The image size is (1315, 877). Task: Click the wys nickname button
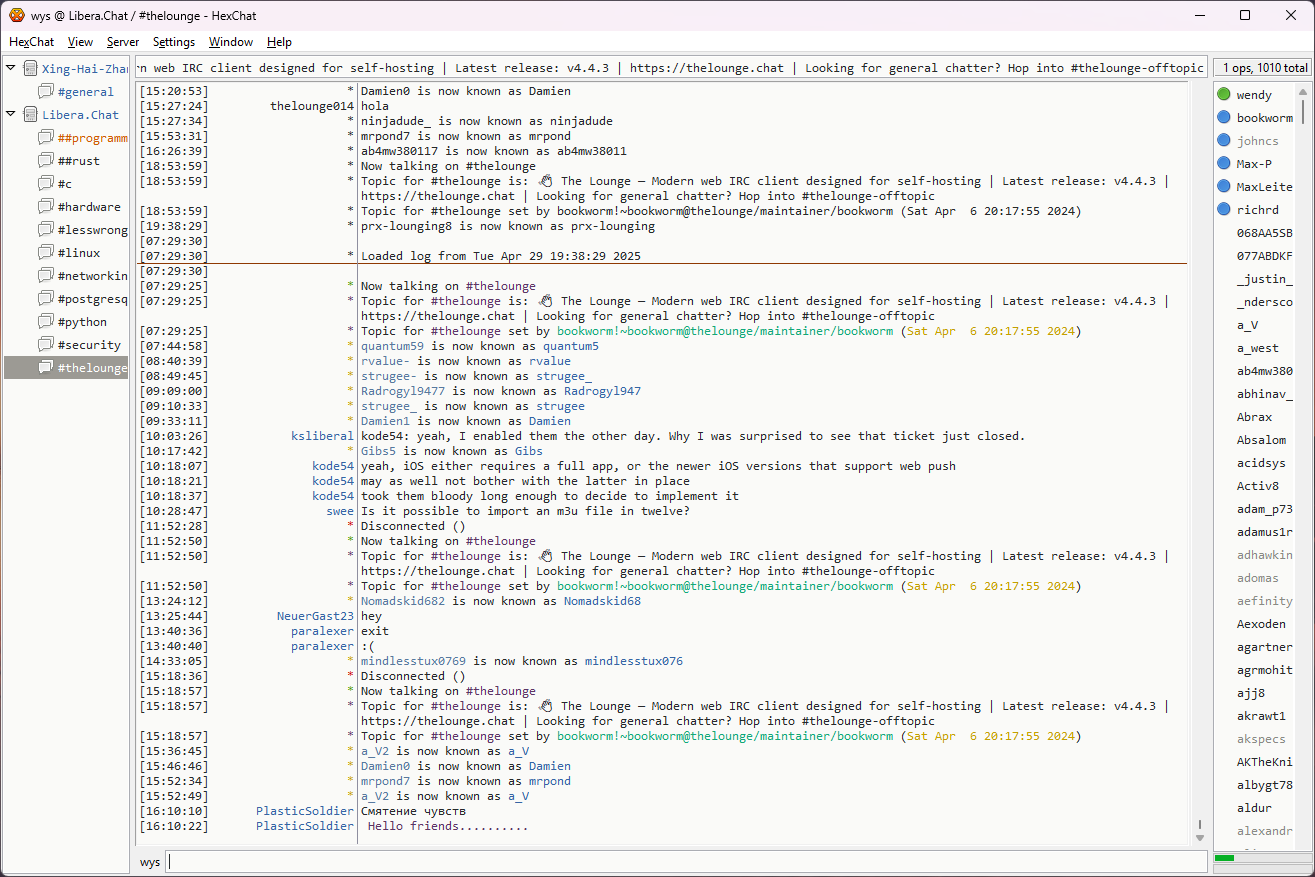149,862
